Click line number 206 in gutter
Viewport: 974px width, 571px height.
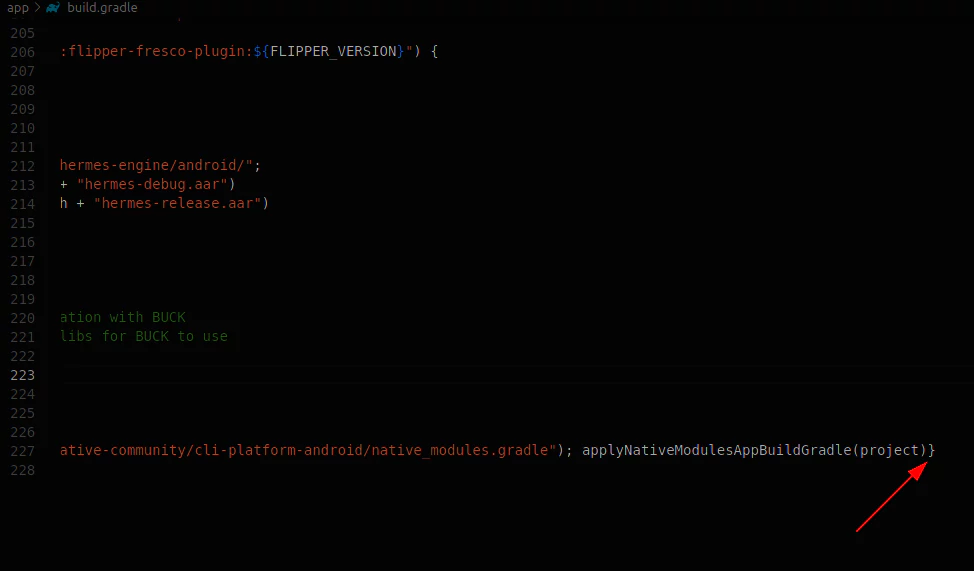(x=23, y=52)
